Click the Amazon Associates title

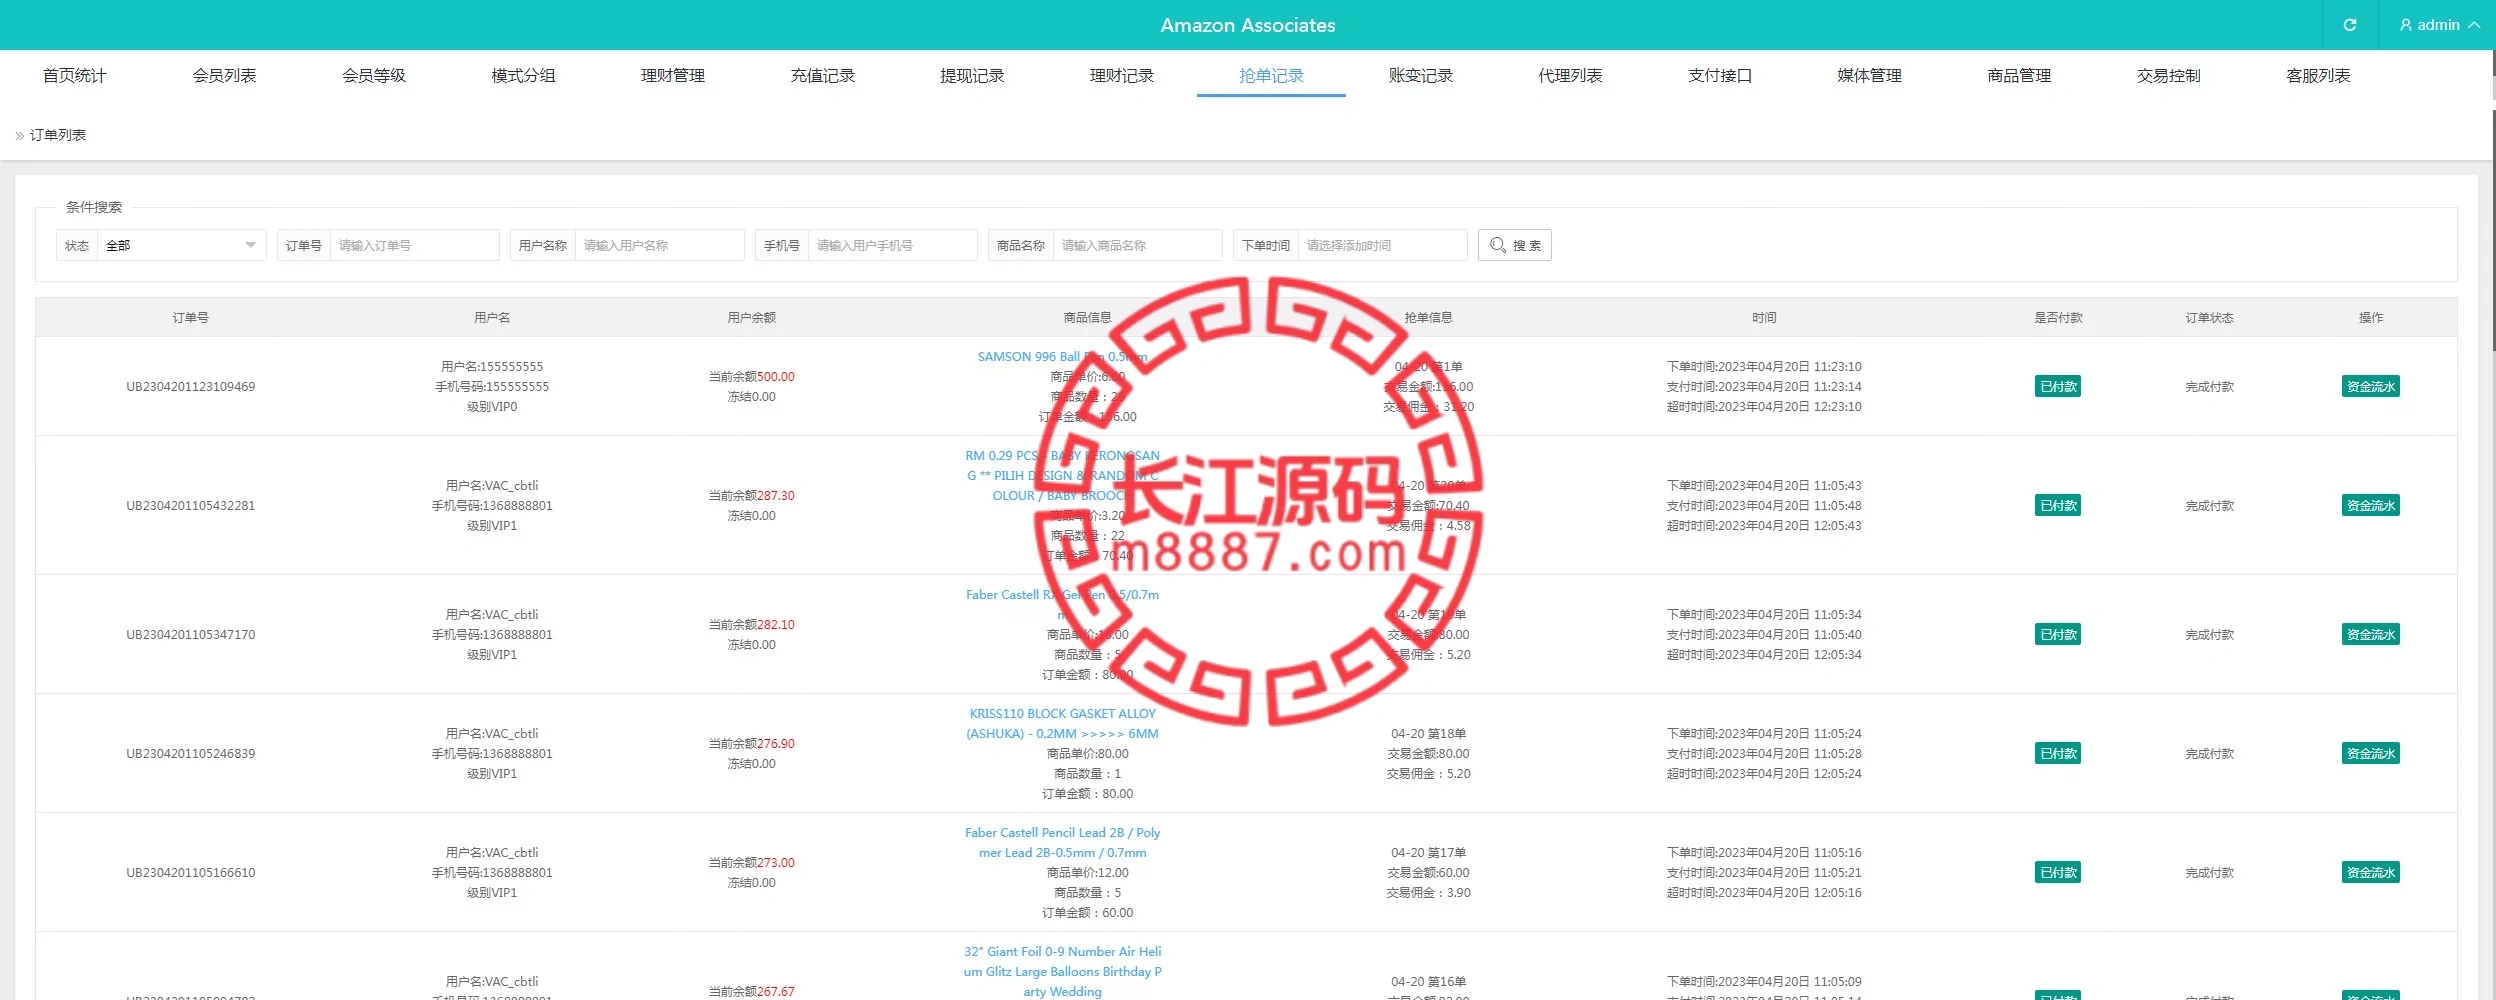(x=1248, y=25)
